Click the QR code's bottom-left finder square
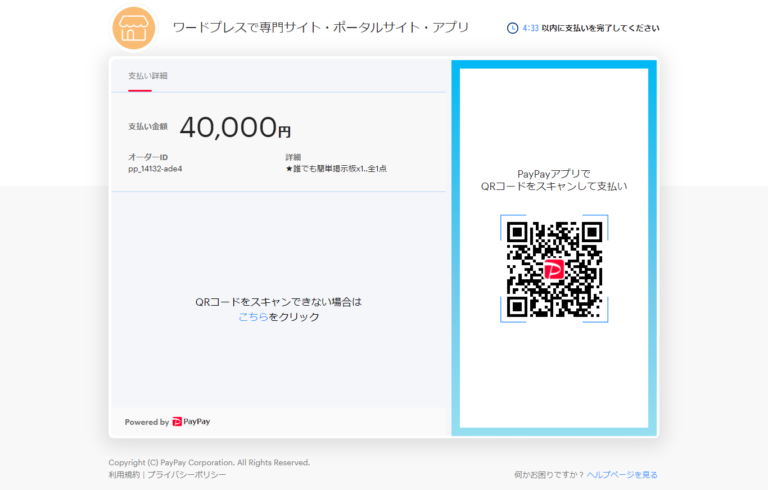The height and width of the screenshot is (490, 768). (517, 306)
